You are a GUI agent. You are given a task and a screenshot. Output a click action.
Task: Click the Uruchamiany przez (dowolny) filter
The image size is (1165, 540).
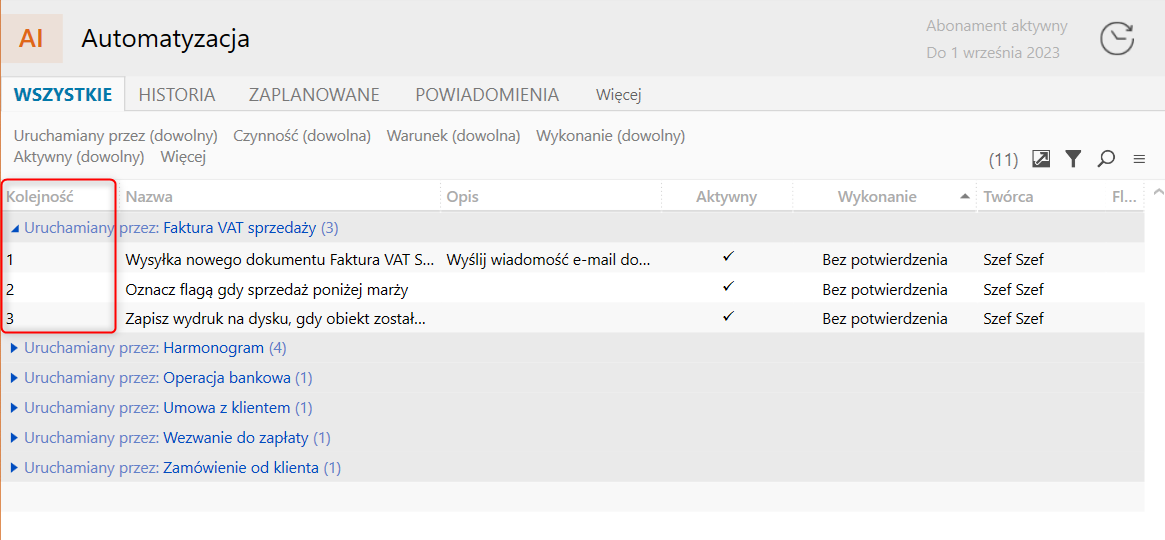coord(116,136)
